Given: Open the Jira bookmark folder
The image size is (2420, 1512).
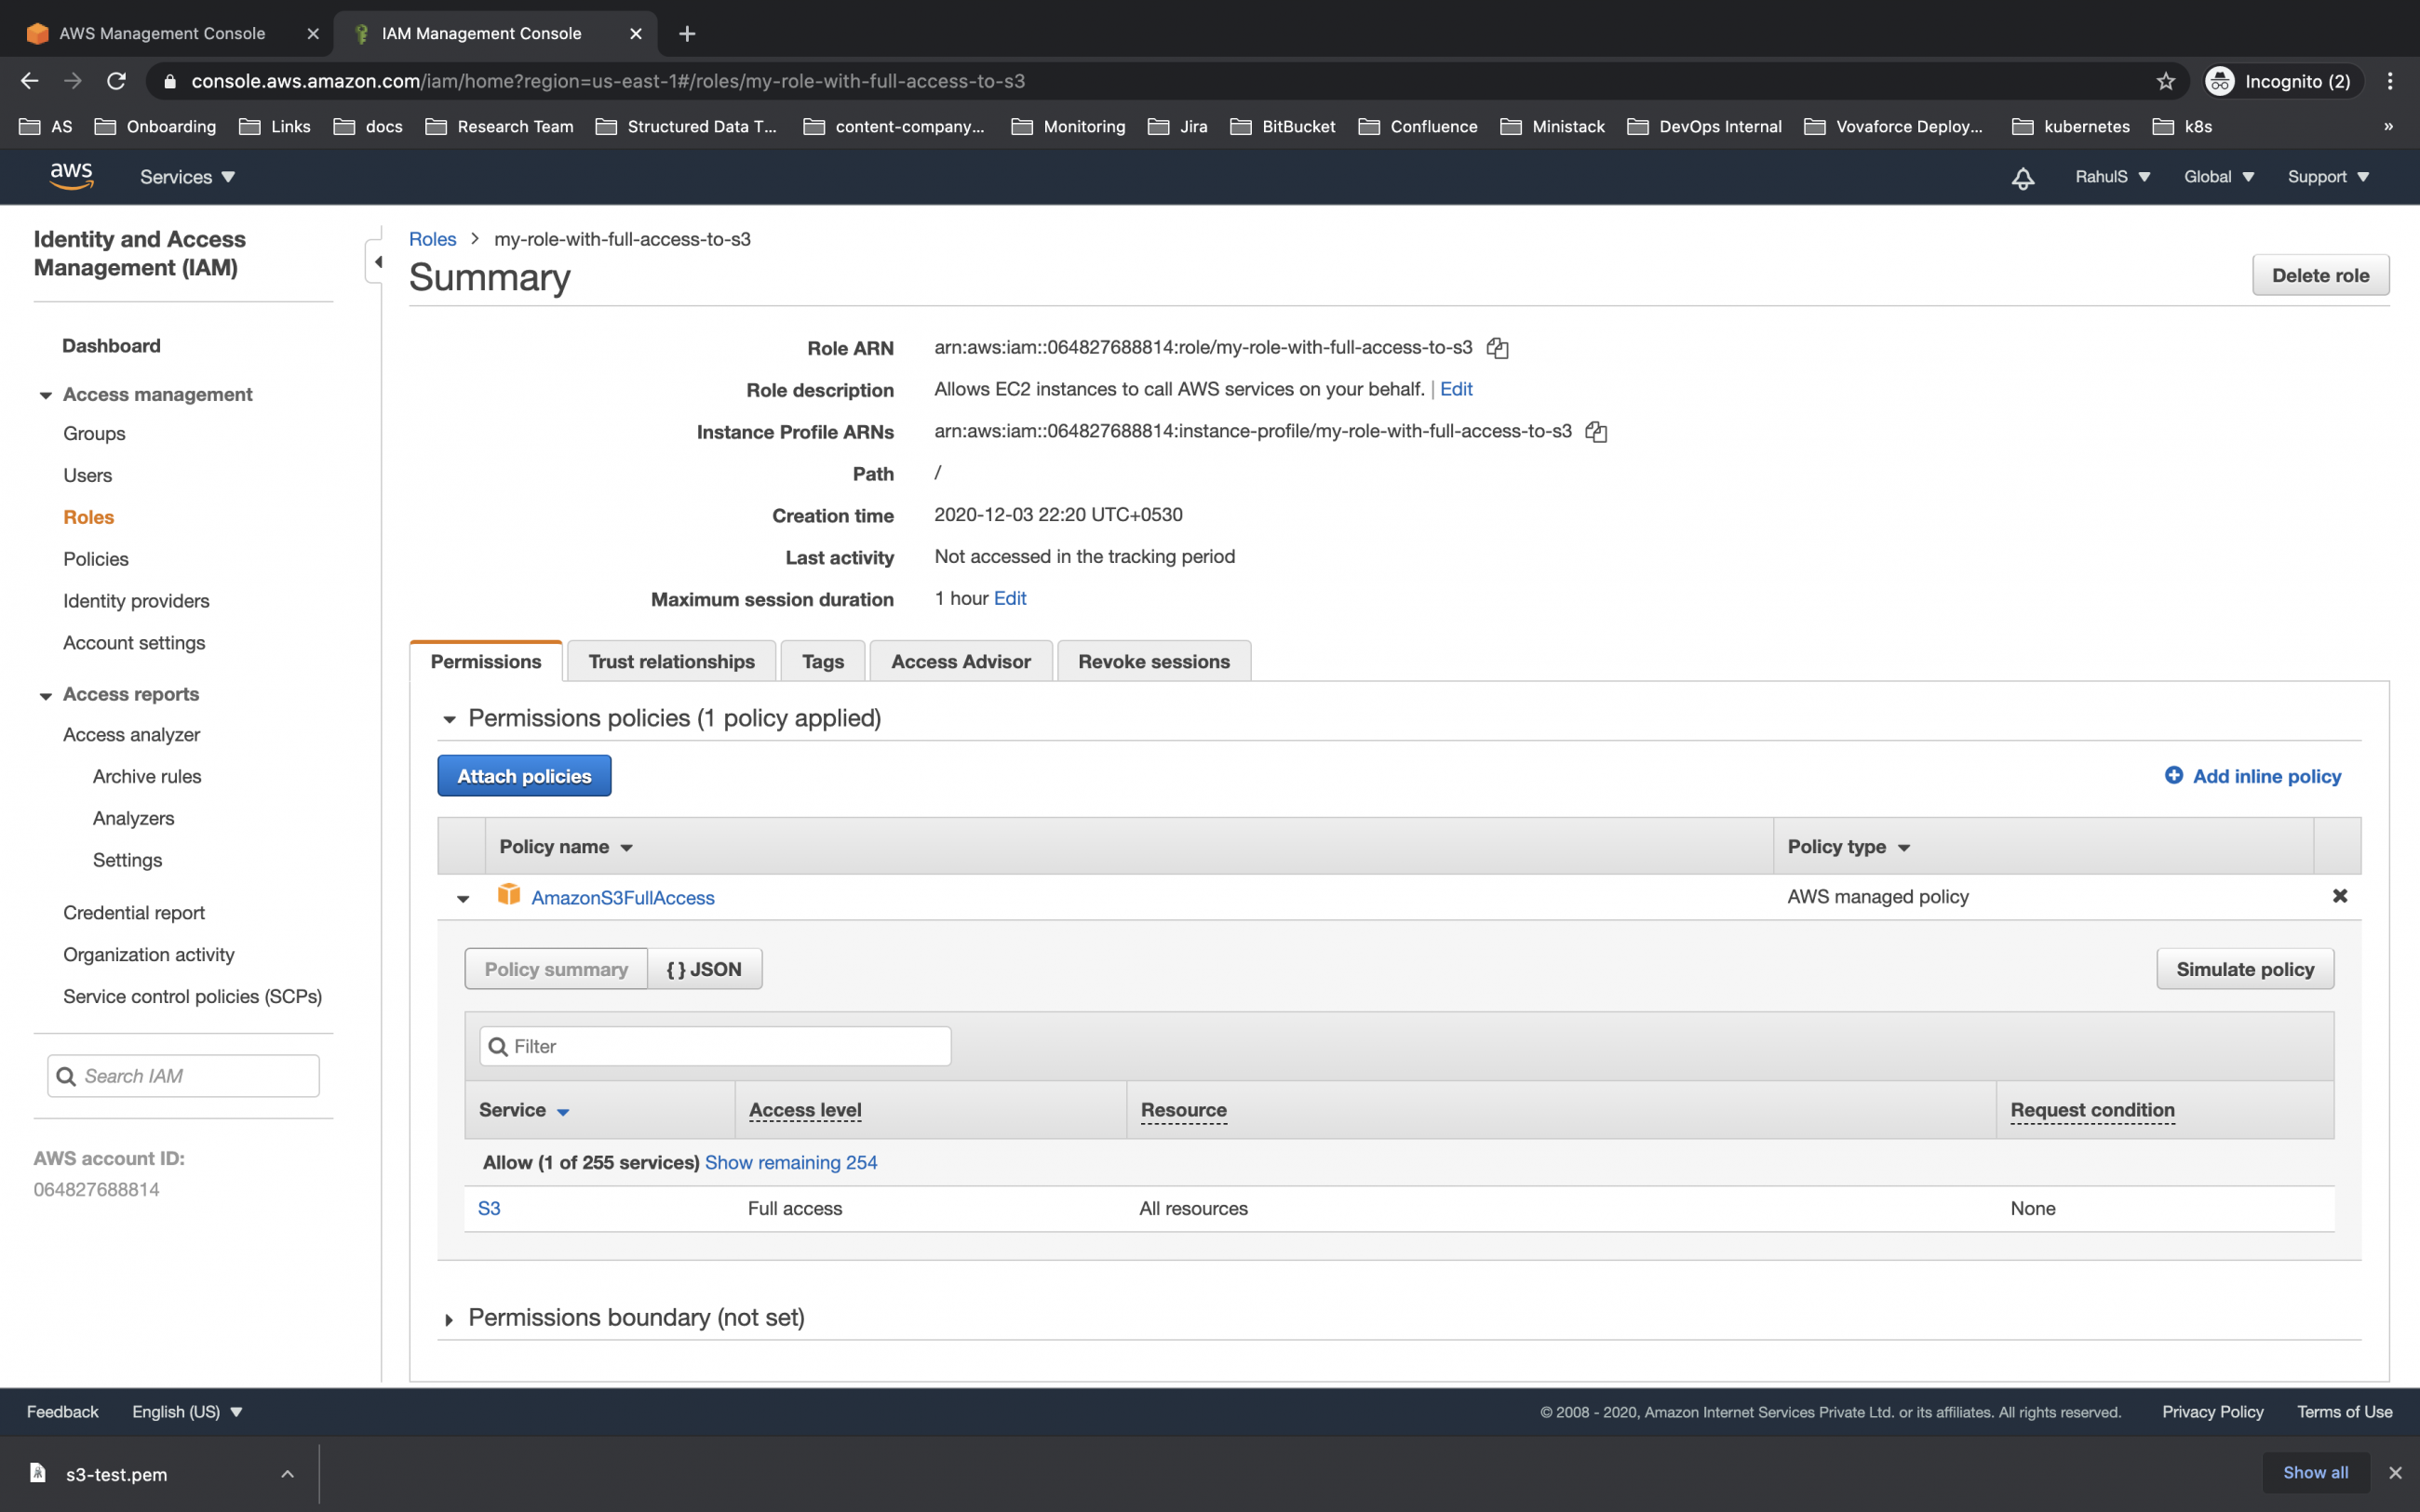Looking at the screenshot, I should (x=1178, y=127).
